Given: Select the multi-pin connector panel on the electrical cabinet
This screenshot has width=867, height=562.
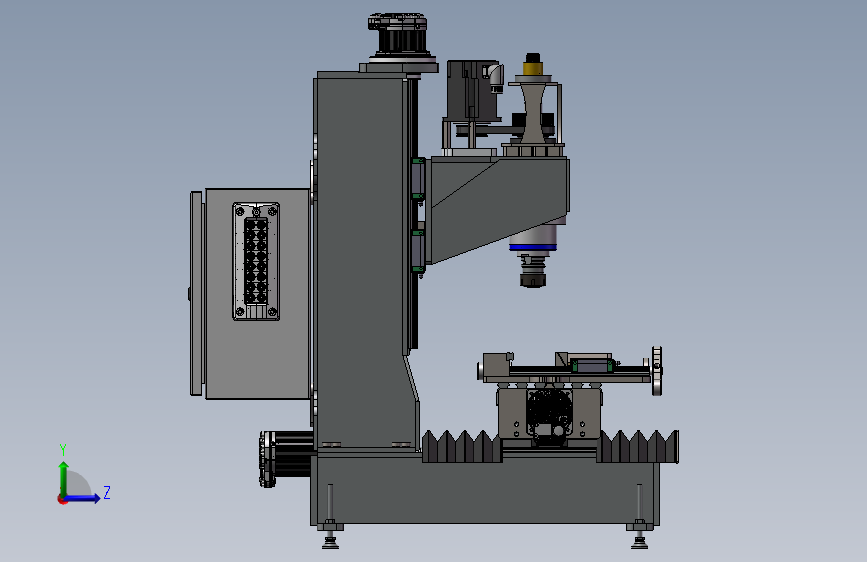Looking at the screenshot, I should click(256, 261).
